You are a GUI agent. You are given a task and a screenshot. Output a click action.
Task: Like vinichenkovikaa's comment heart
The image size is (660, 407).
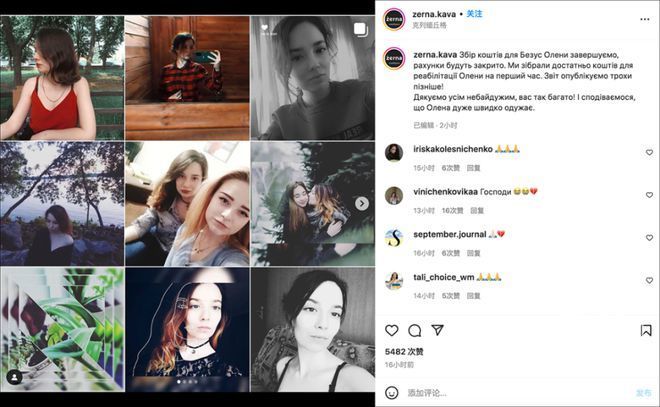tap(649, 195)
